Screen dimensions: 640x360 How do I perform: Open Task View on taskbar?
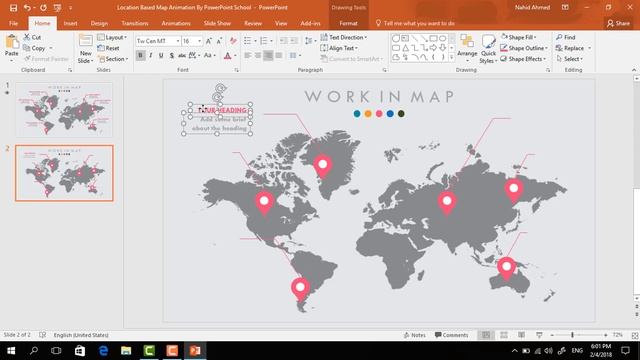[x=56, y=350]
